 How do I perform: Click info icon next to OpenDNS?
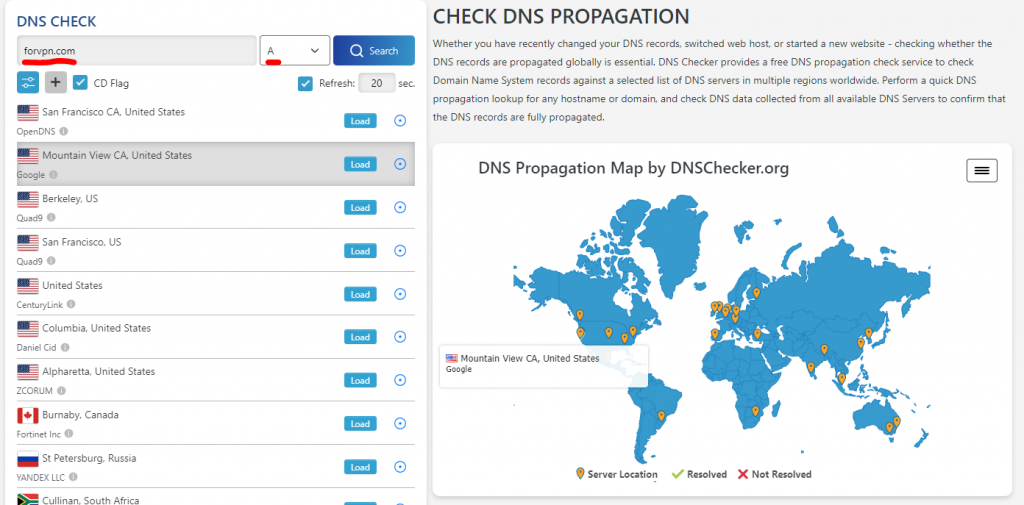coord(64,131)
